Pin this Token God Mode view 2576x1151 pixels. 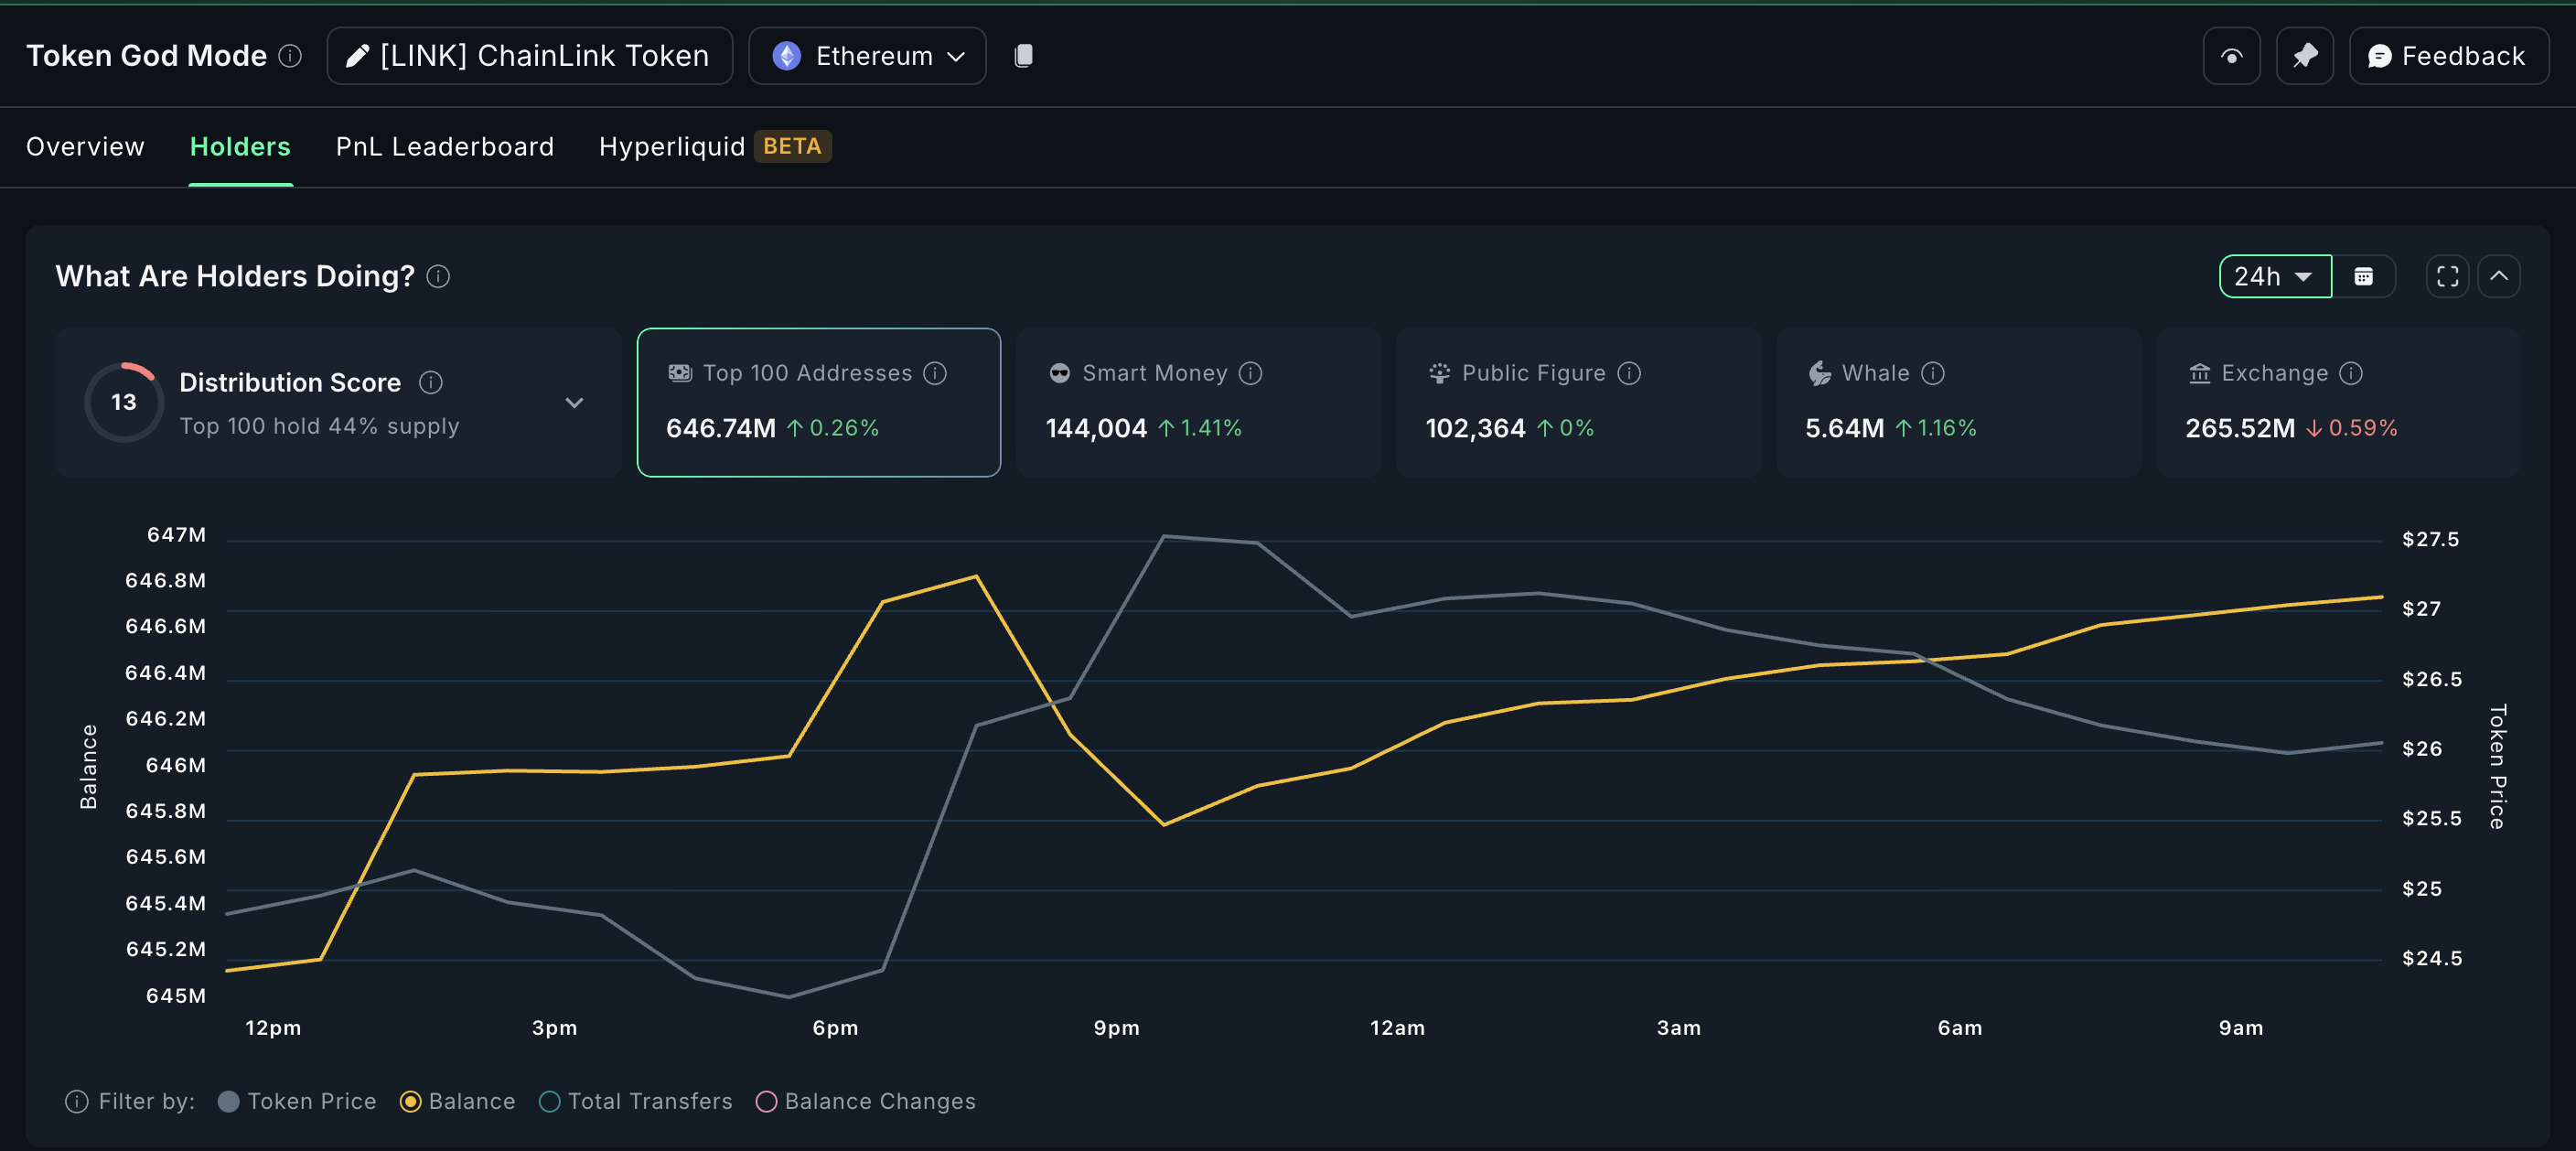coord(2304,55)
